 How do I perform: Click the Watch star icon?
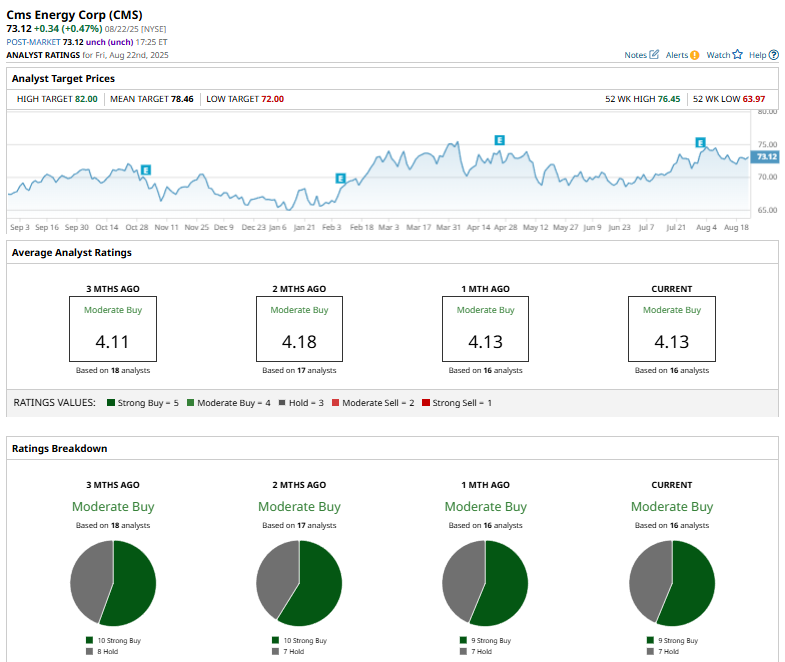[737, 55]
